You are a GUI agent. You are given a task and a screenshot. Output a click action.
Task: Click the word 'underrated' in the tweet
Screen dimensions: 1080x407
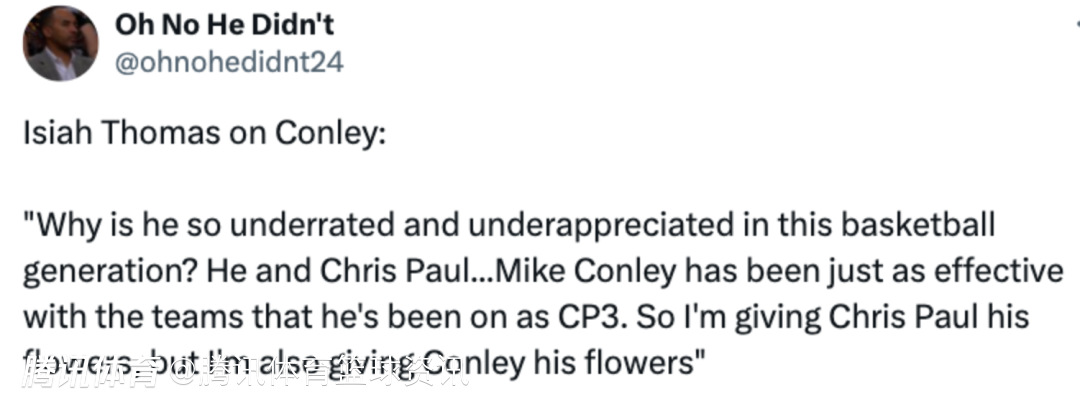[x=313, y=225]
